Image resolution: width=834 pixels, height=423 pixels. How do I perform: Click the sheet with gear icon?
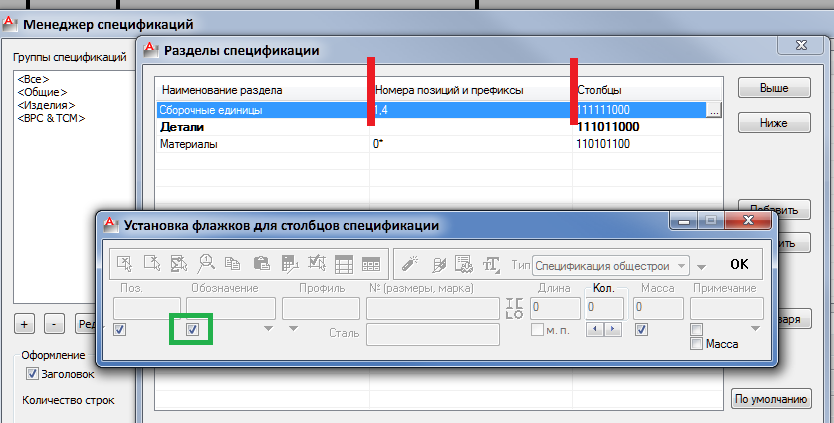464,264
